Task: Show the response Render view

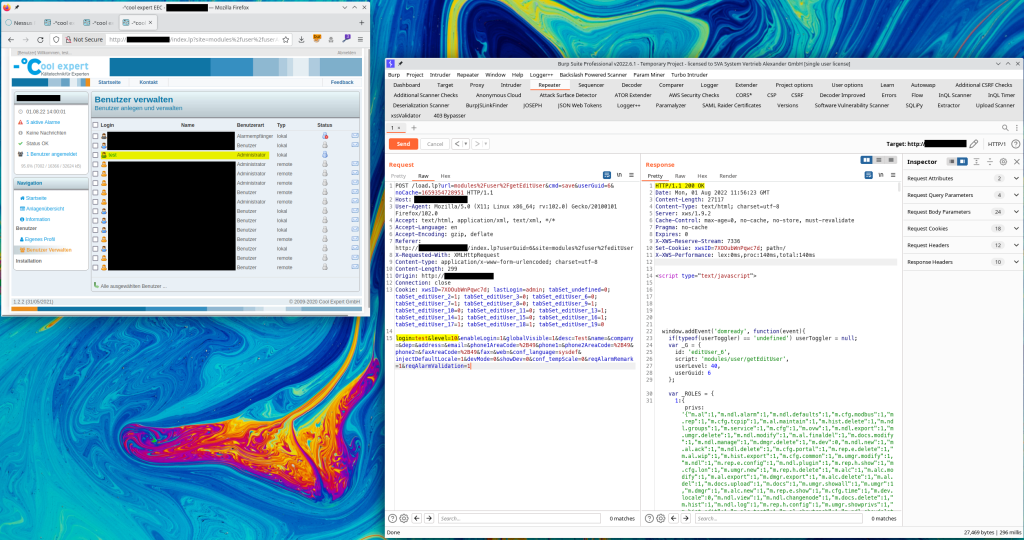Action: (x=728, y=176)
